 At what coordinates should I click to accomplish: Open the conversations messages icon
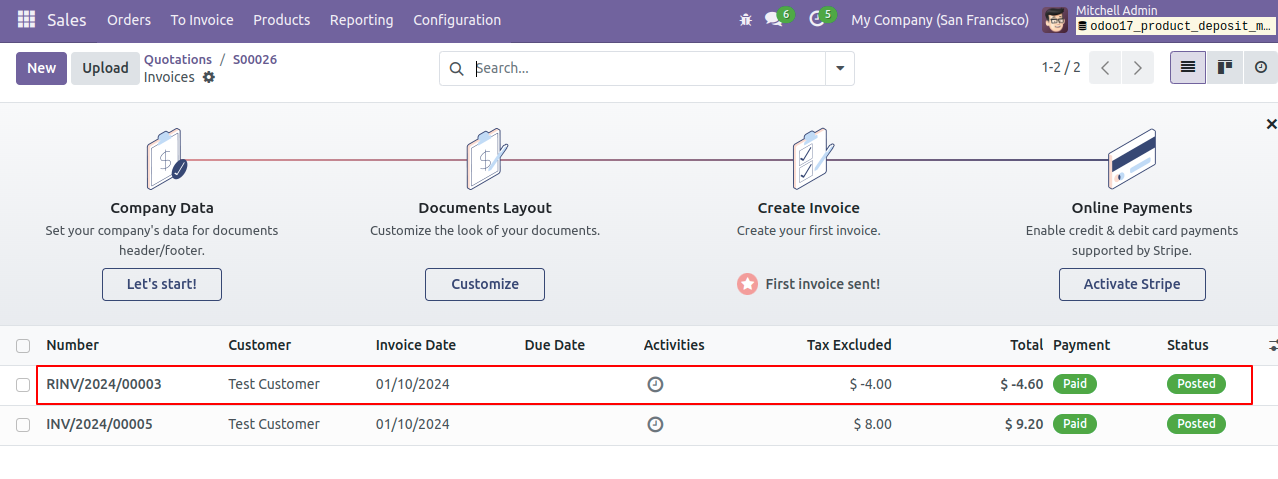[x=773, y=20]
